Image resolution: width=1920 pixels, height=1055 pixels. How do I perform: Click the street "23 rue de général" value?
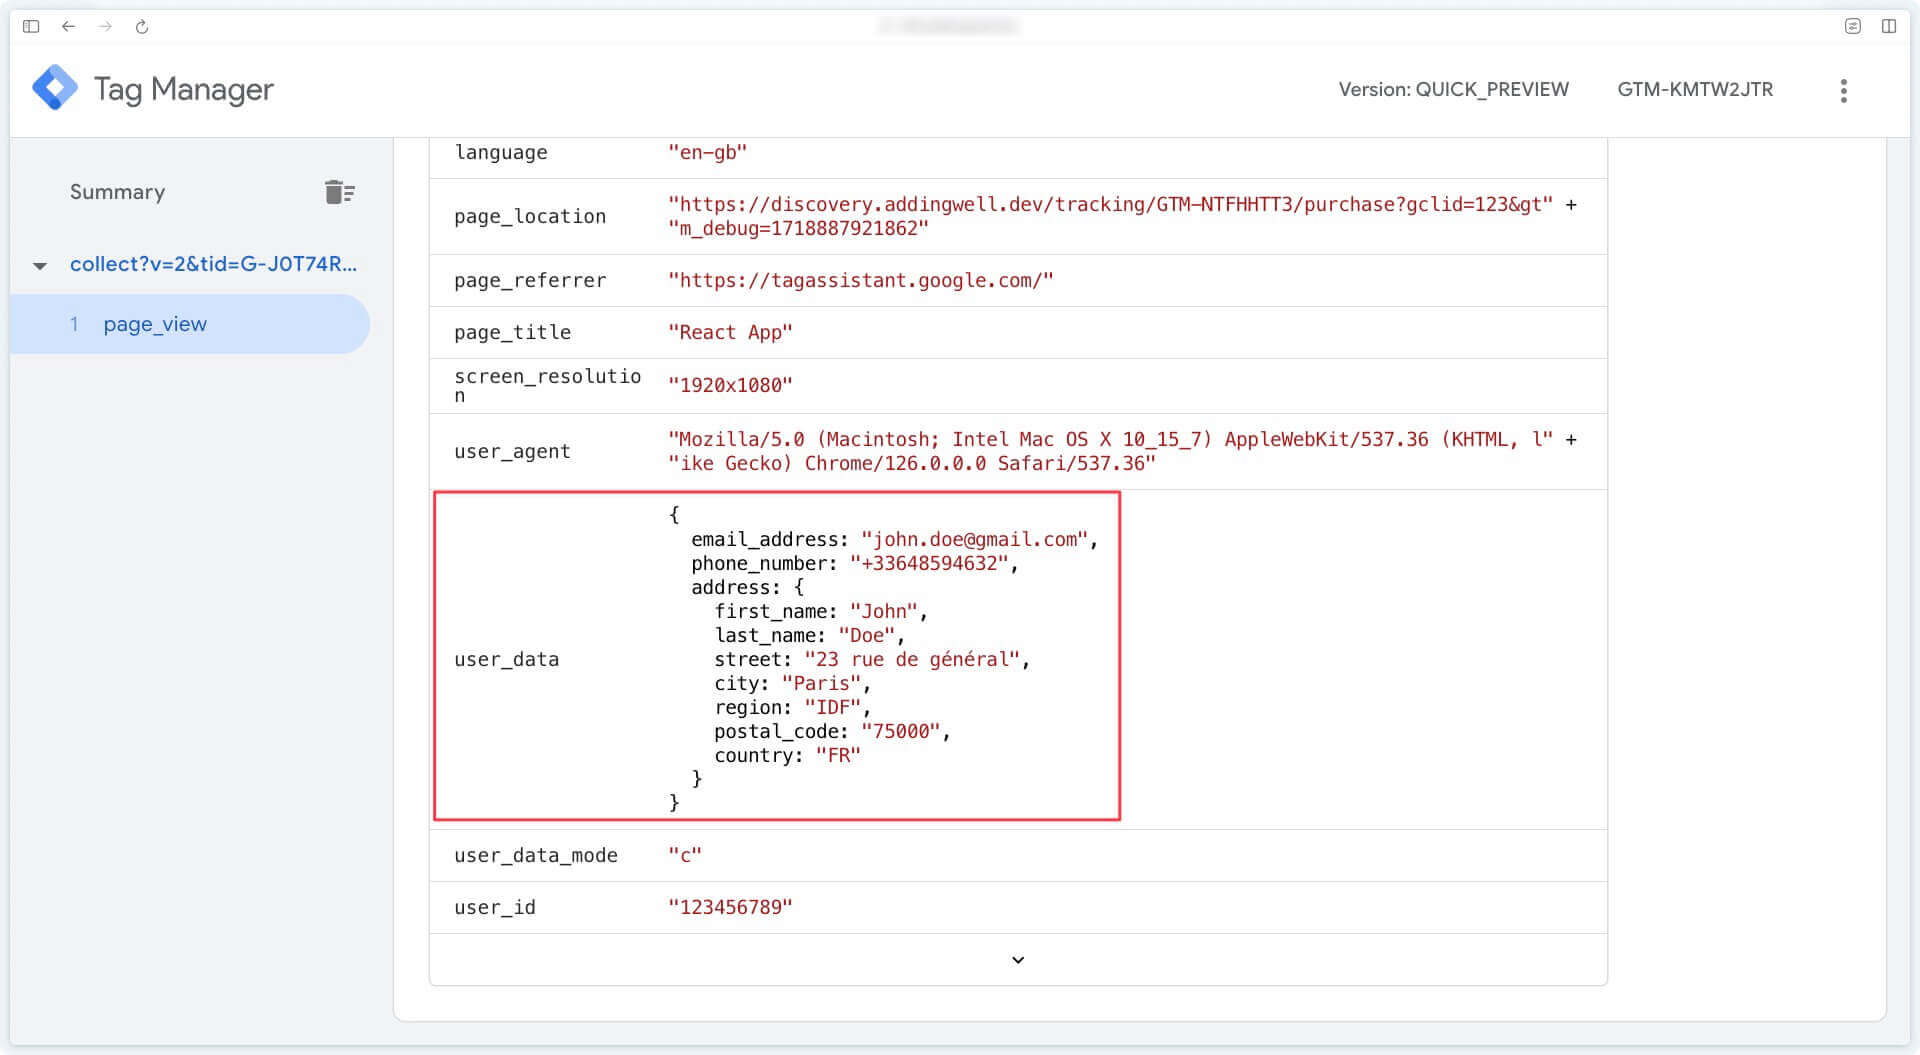point(912,659)
